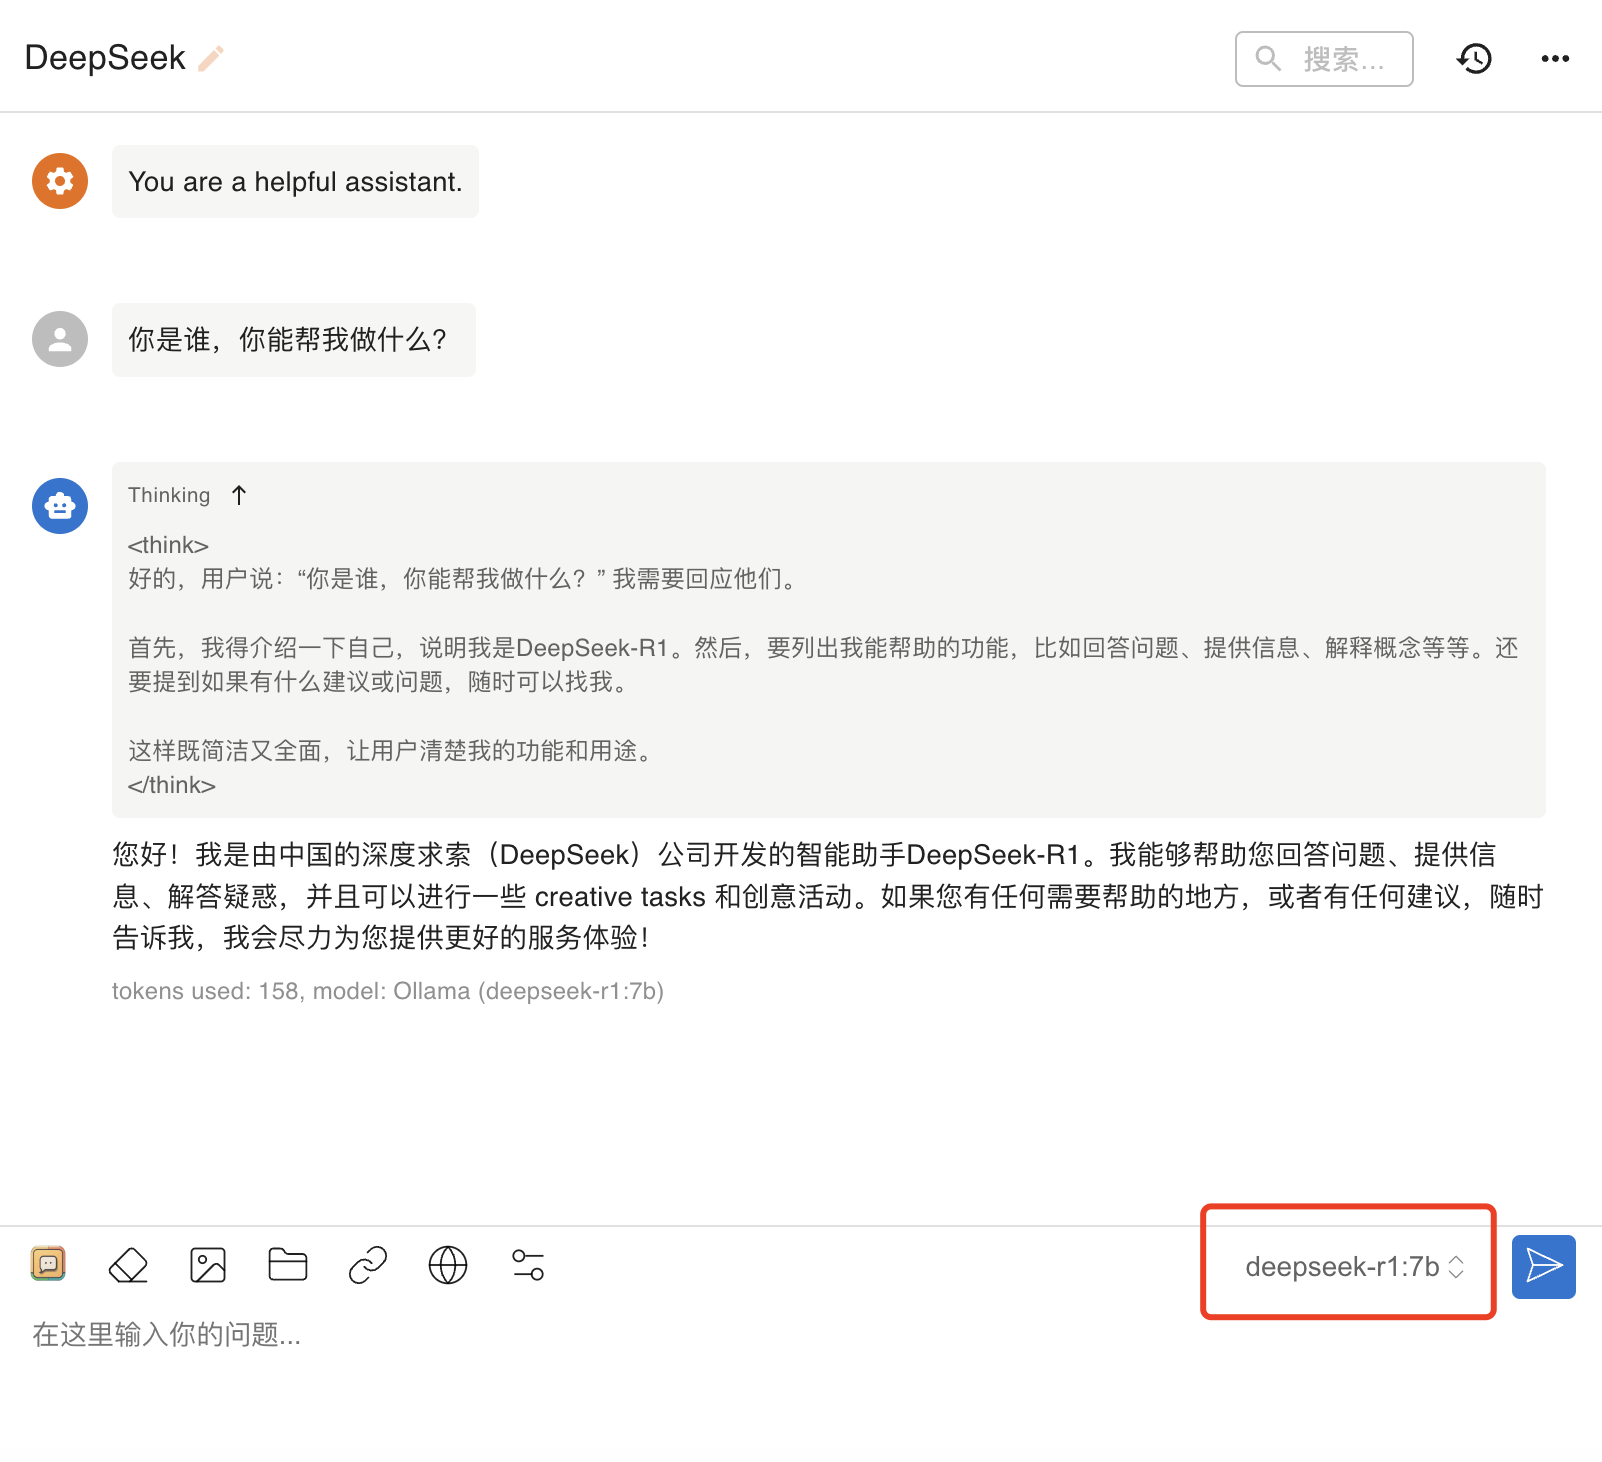Screen dimensions: 1602x1462
Task: Click the orange system prompt gear avatar
Action: click(60, 181)
